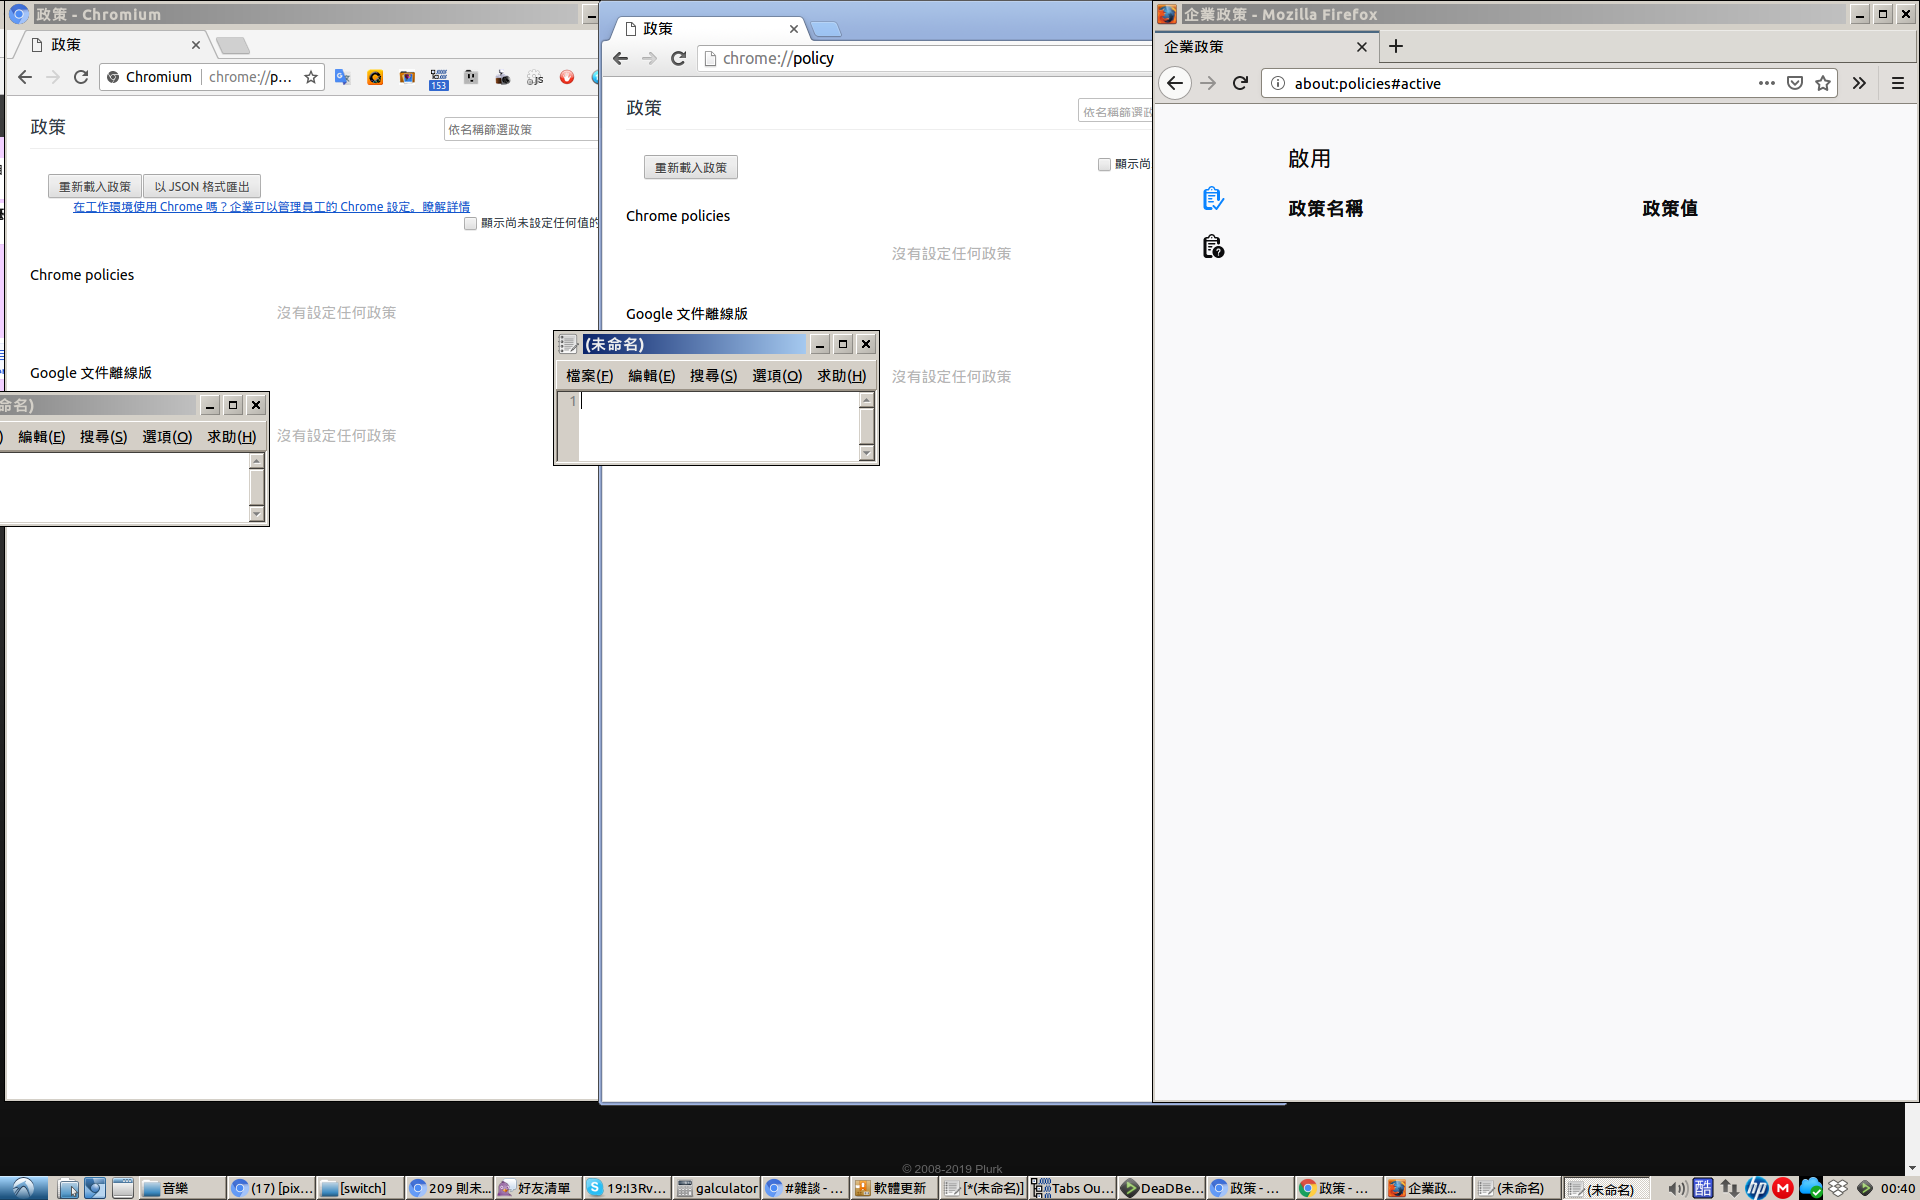Open the HP tray icon
1920x1200 pixels.
pyautogui.click(x=1757, y=1188)
